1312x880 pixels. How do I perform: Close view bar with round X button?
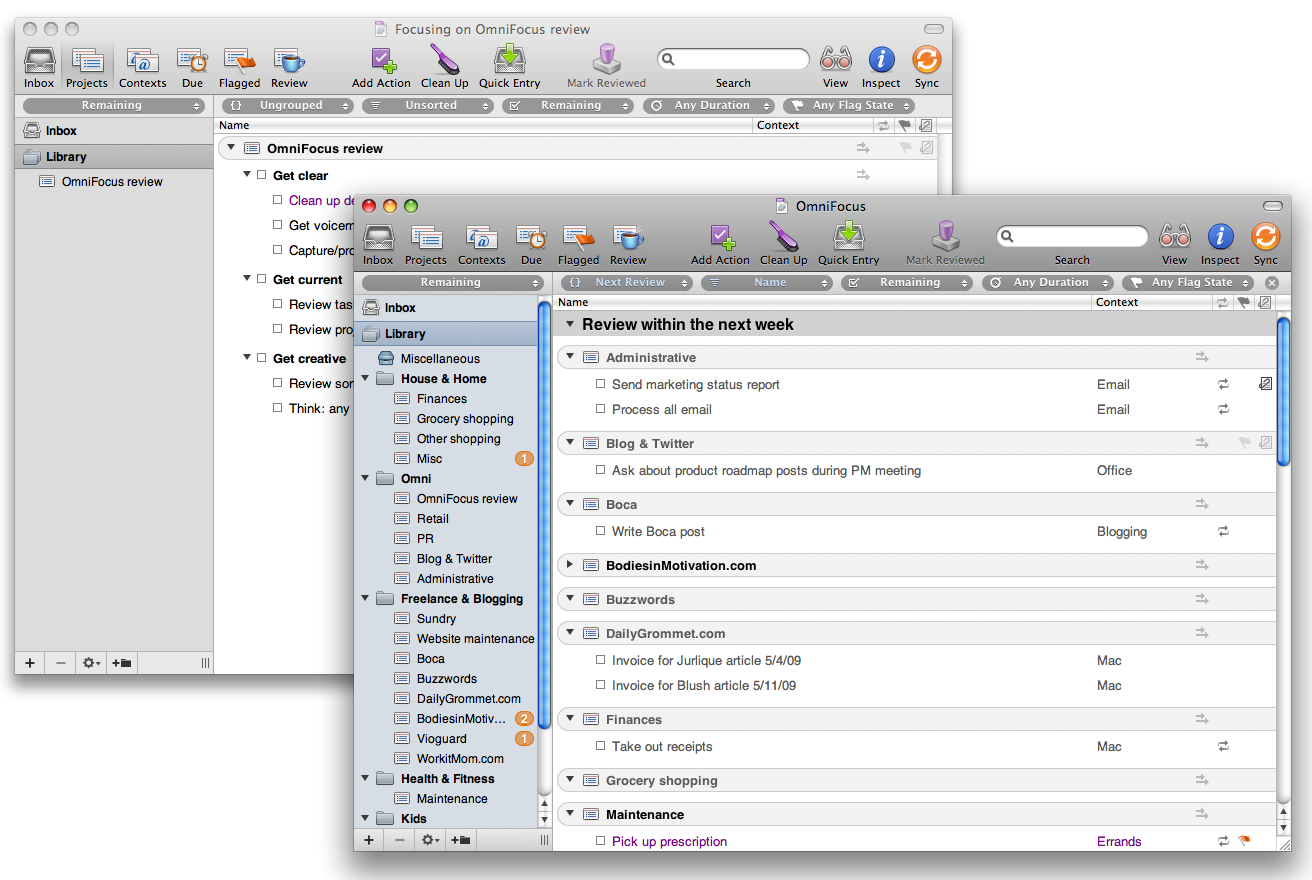(1272, 283)
